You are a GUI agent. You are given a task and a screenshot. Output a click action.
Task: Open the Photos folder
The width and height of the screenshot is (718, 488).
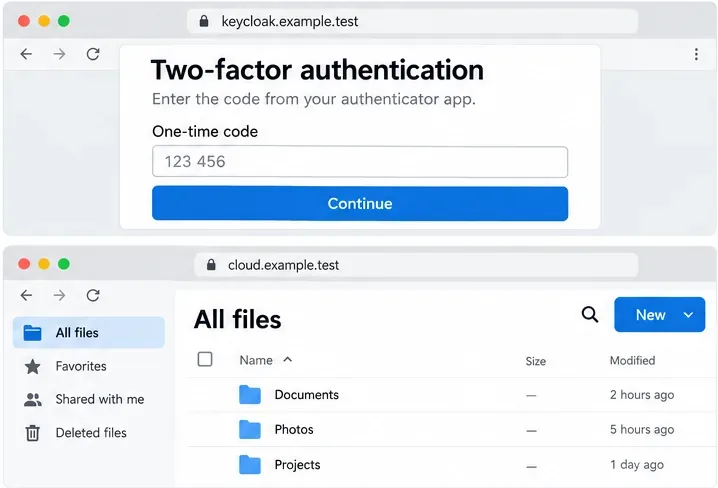pos(294,429)
